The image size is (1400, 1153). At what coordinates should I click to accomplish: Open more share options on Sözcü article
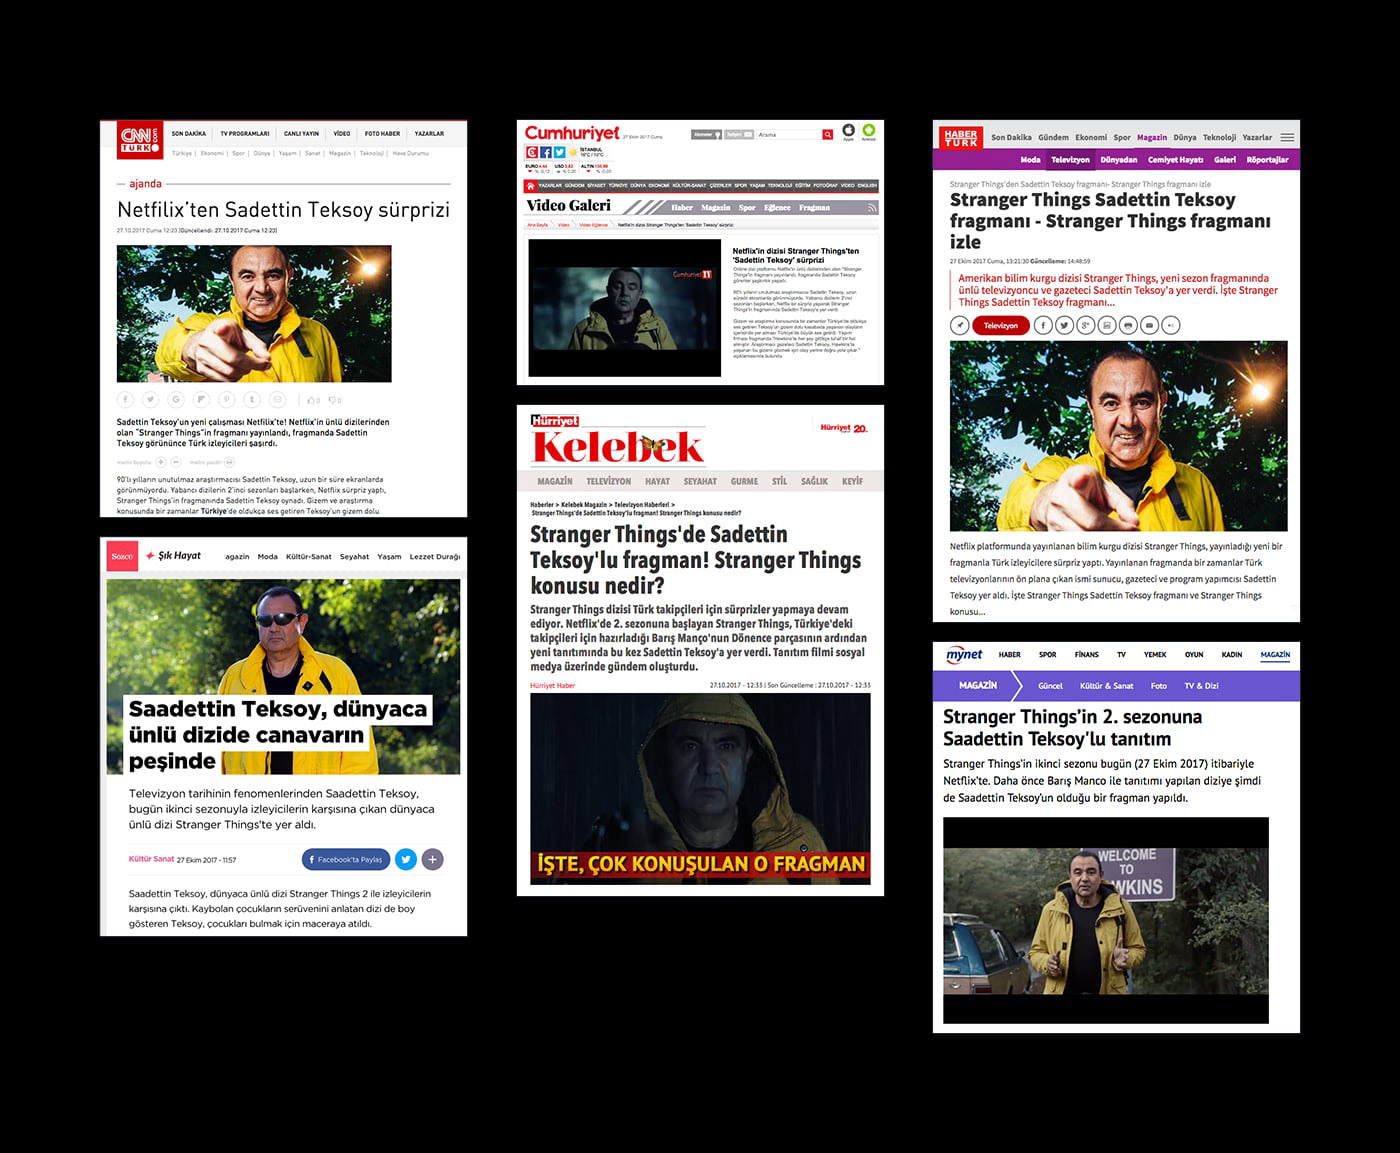(x=432, y=859)
